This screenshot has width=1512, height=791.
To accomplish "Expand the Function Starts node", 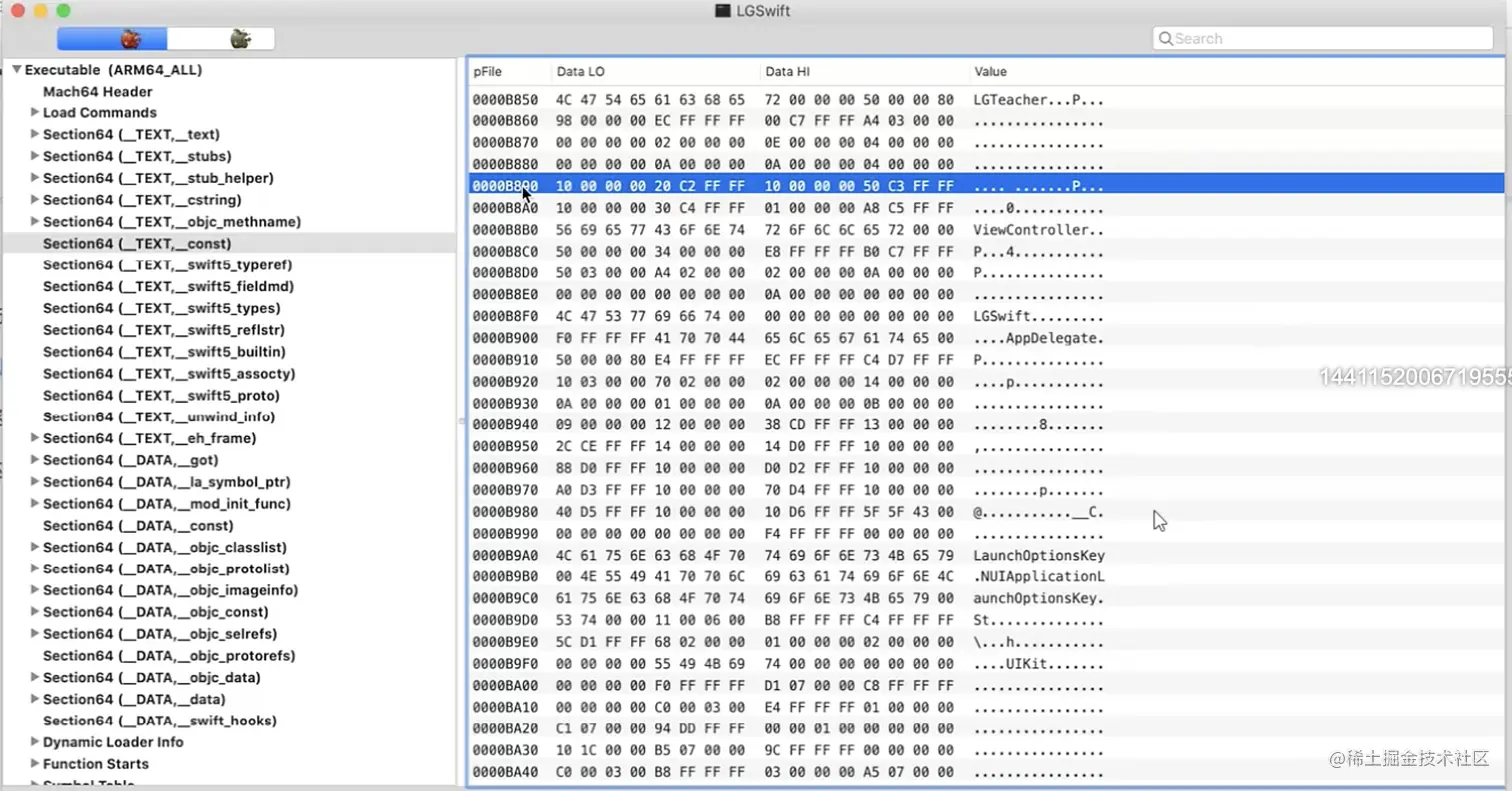I will coord(35,764).
